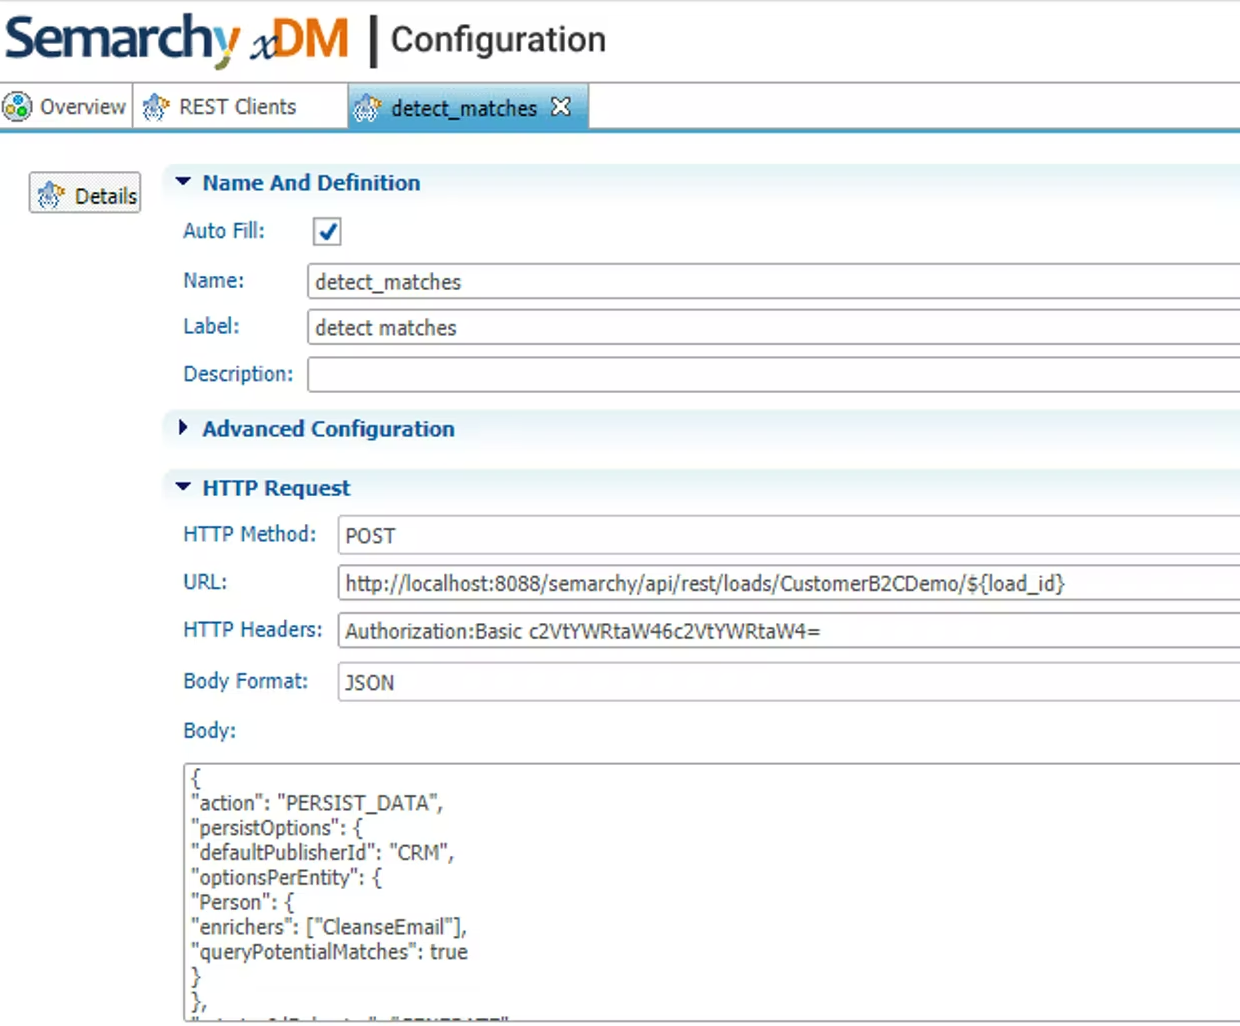Open the Body Format JSON dropdown
This screenshot has width=1240, height=1026.
click(789, 682)
